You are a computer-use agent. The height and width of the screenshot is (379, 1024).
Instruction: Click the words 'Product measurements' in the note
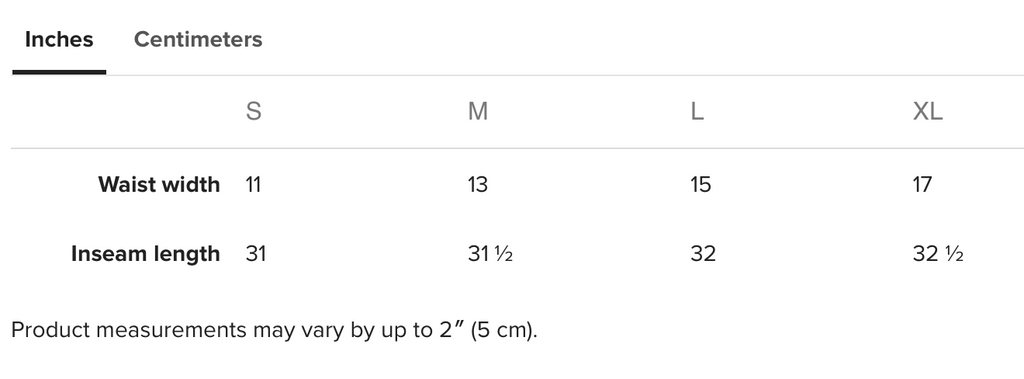pos(129,330)
